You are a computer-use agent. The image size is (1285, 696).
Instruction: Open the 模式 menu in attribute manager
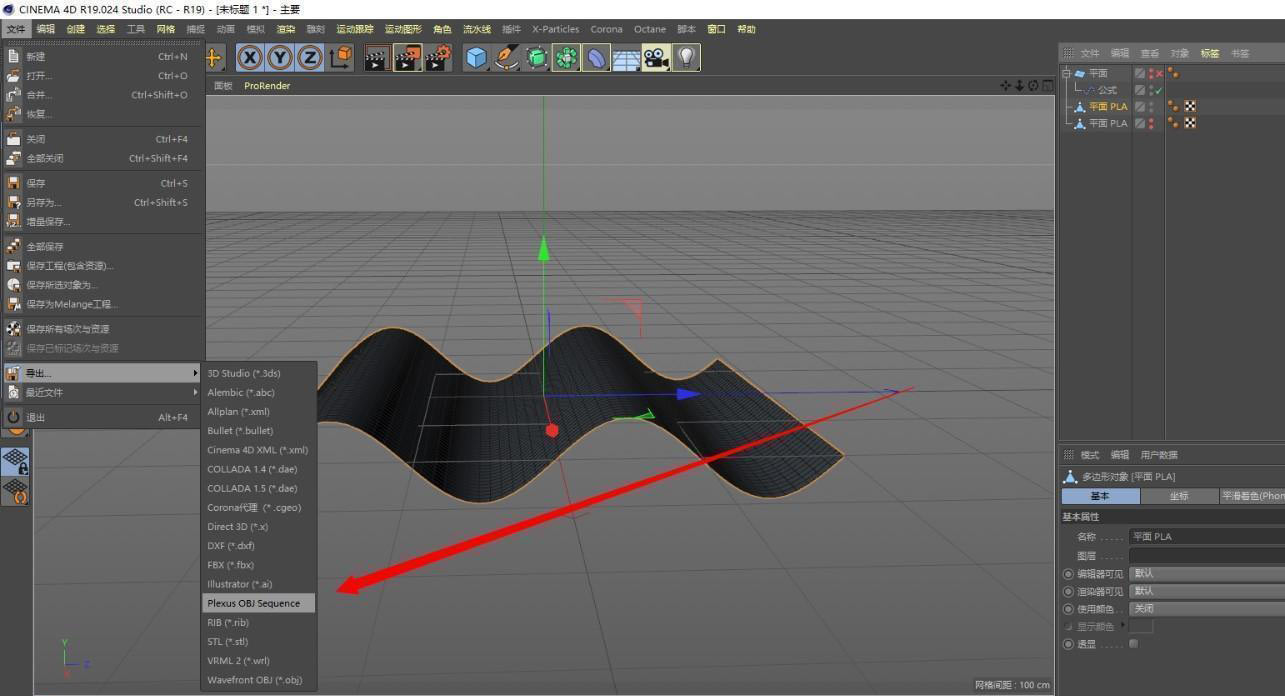pos(1090,455)
